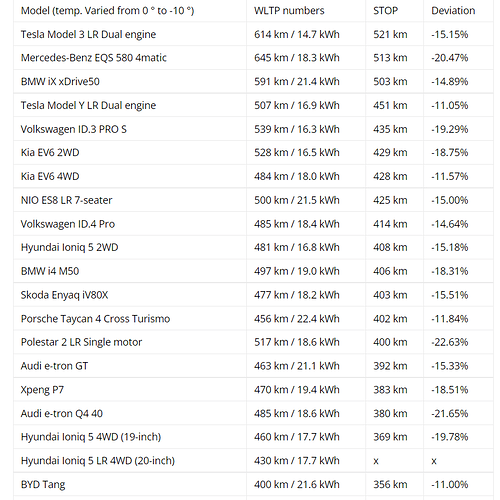The height and width of the screenshot is (500, 500).
Task: Click Volkswagen ID.4 Pro WLTP value
Action: tap(297, 224)
